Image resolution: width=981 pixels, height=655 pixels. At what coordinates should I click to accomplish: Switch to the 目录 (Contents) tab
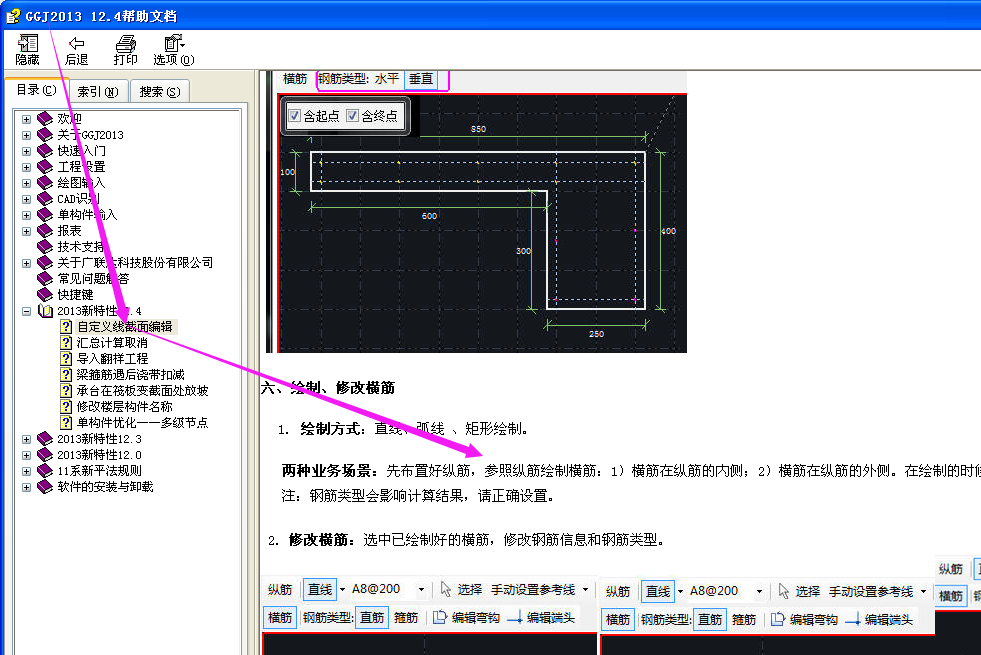click(x=36, y=90)
